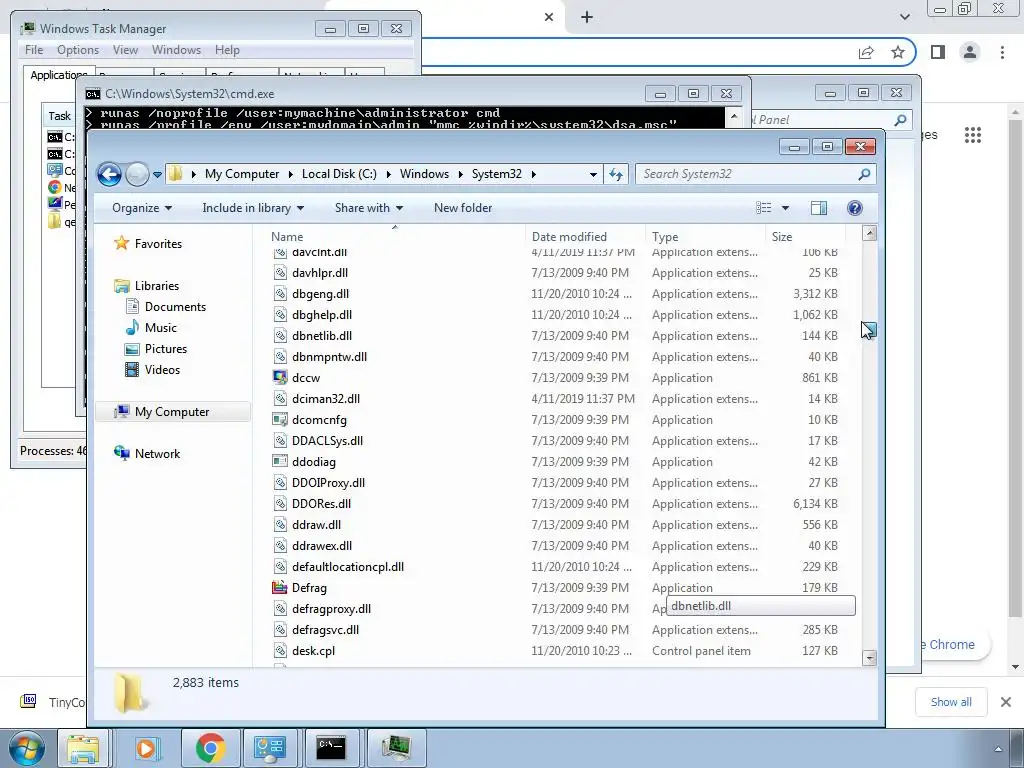Image resolution: width=1024 pixels, height=768 pixels.
Task: Select dbnmpntw.dll file icon
Action: tap(280, 357)
